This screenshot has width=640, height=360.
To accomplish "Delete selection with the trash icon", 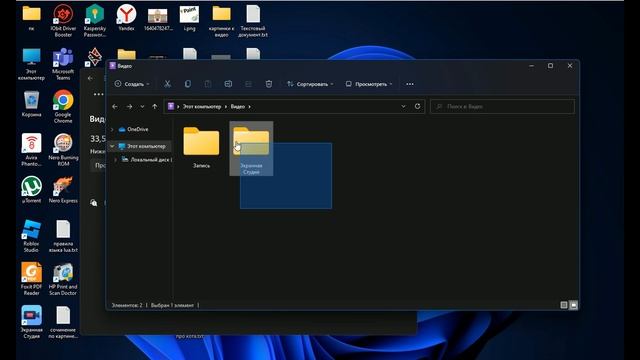I will (269, 84).
